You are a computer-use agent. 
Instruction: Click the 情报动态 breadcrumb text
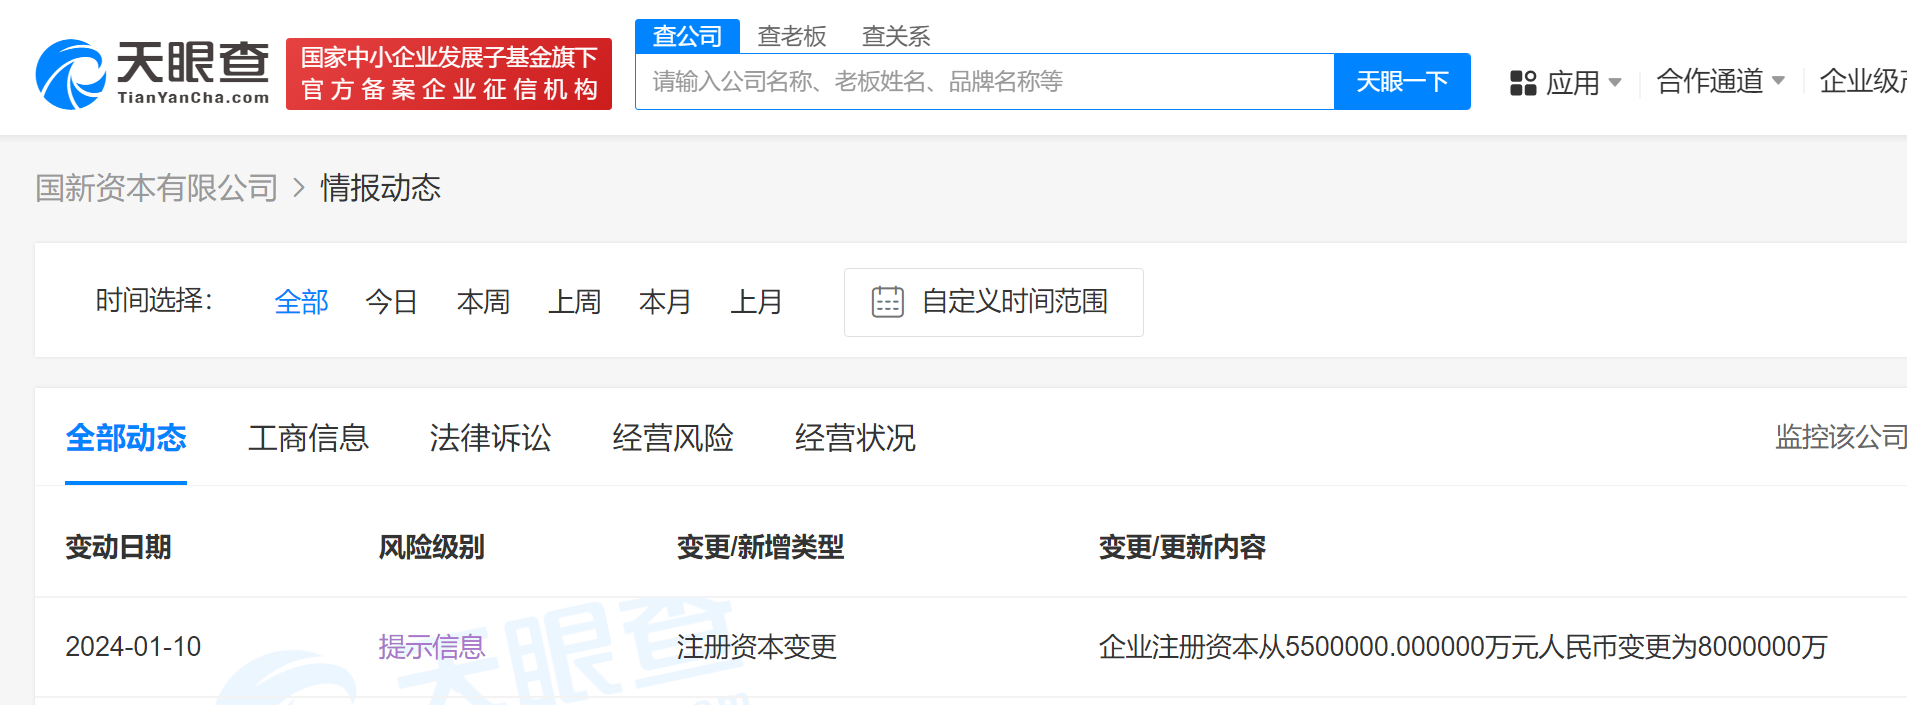pos(380,187)
